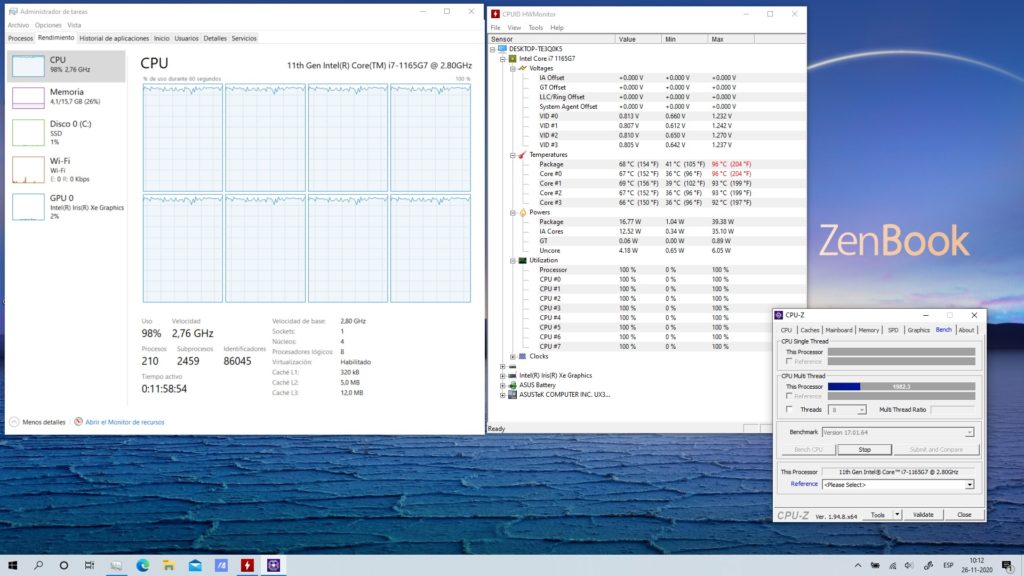The width and height of the screenshot is (1024, 576).
Task: Open the Benchmark version dropdown
Action: [x=969, y=432]
